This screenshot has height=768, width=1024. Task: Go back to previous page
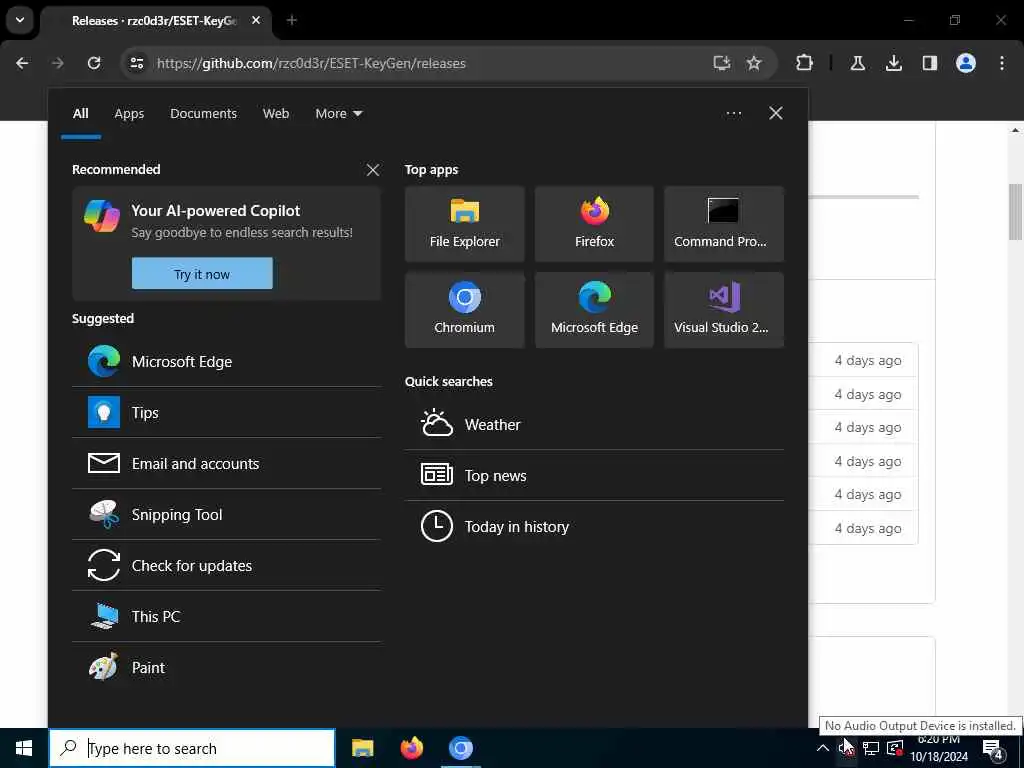pos(22,63)
